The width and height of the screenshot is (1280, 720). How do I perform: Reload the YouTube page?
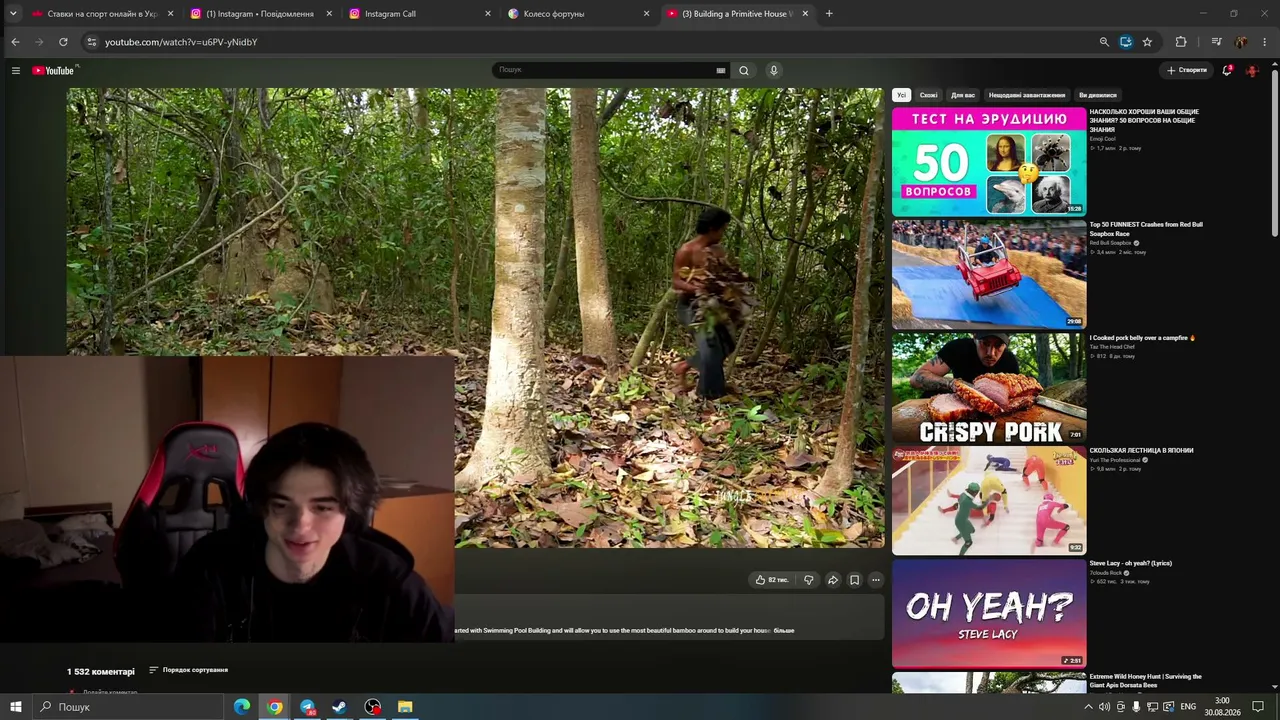tap(63, 42)
